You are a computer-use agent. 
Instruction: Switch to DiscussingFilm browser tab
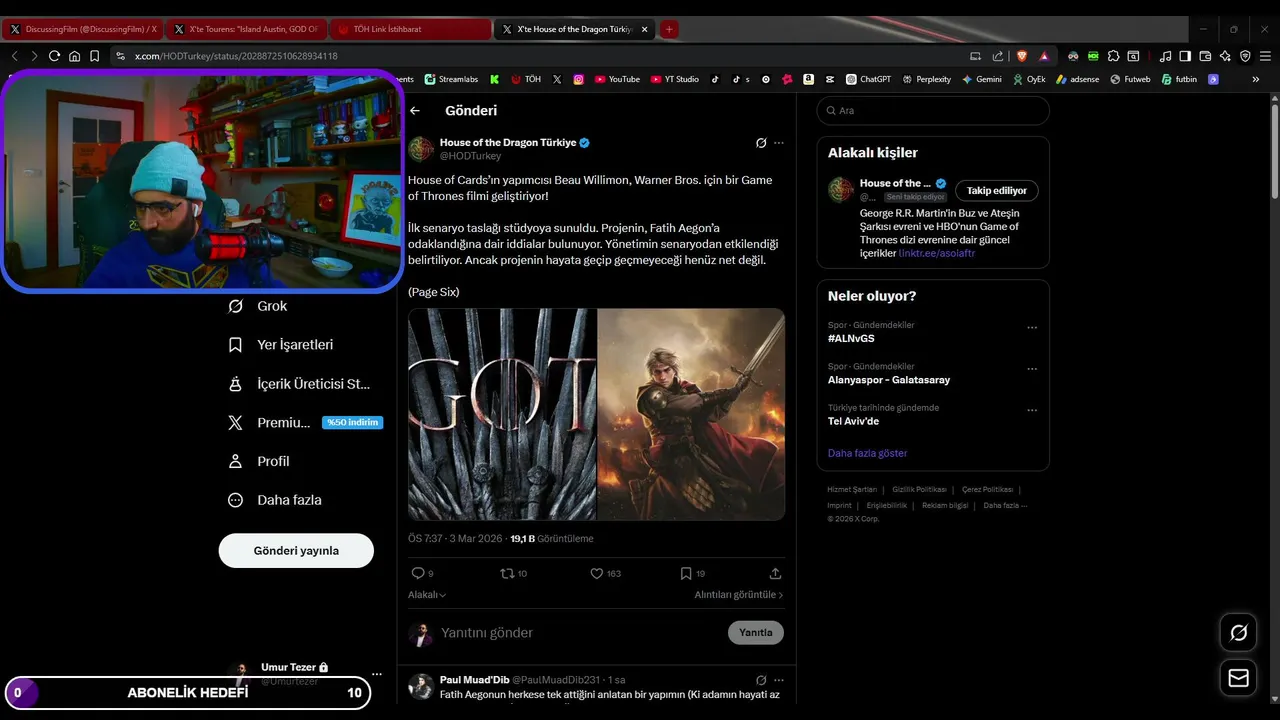[83, 30]
